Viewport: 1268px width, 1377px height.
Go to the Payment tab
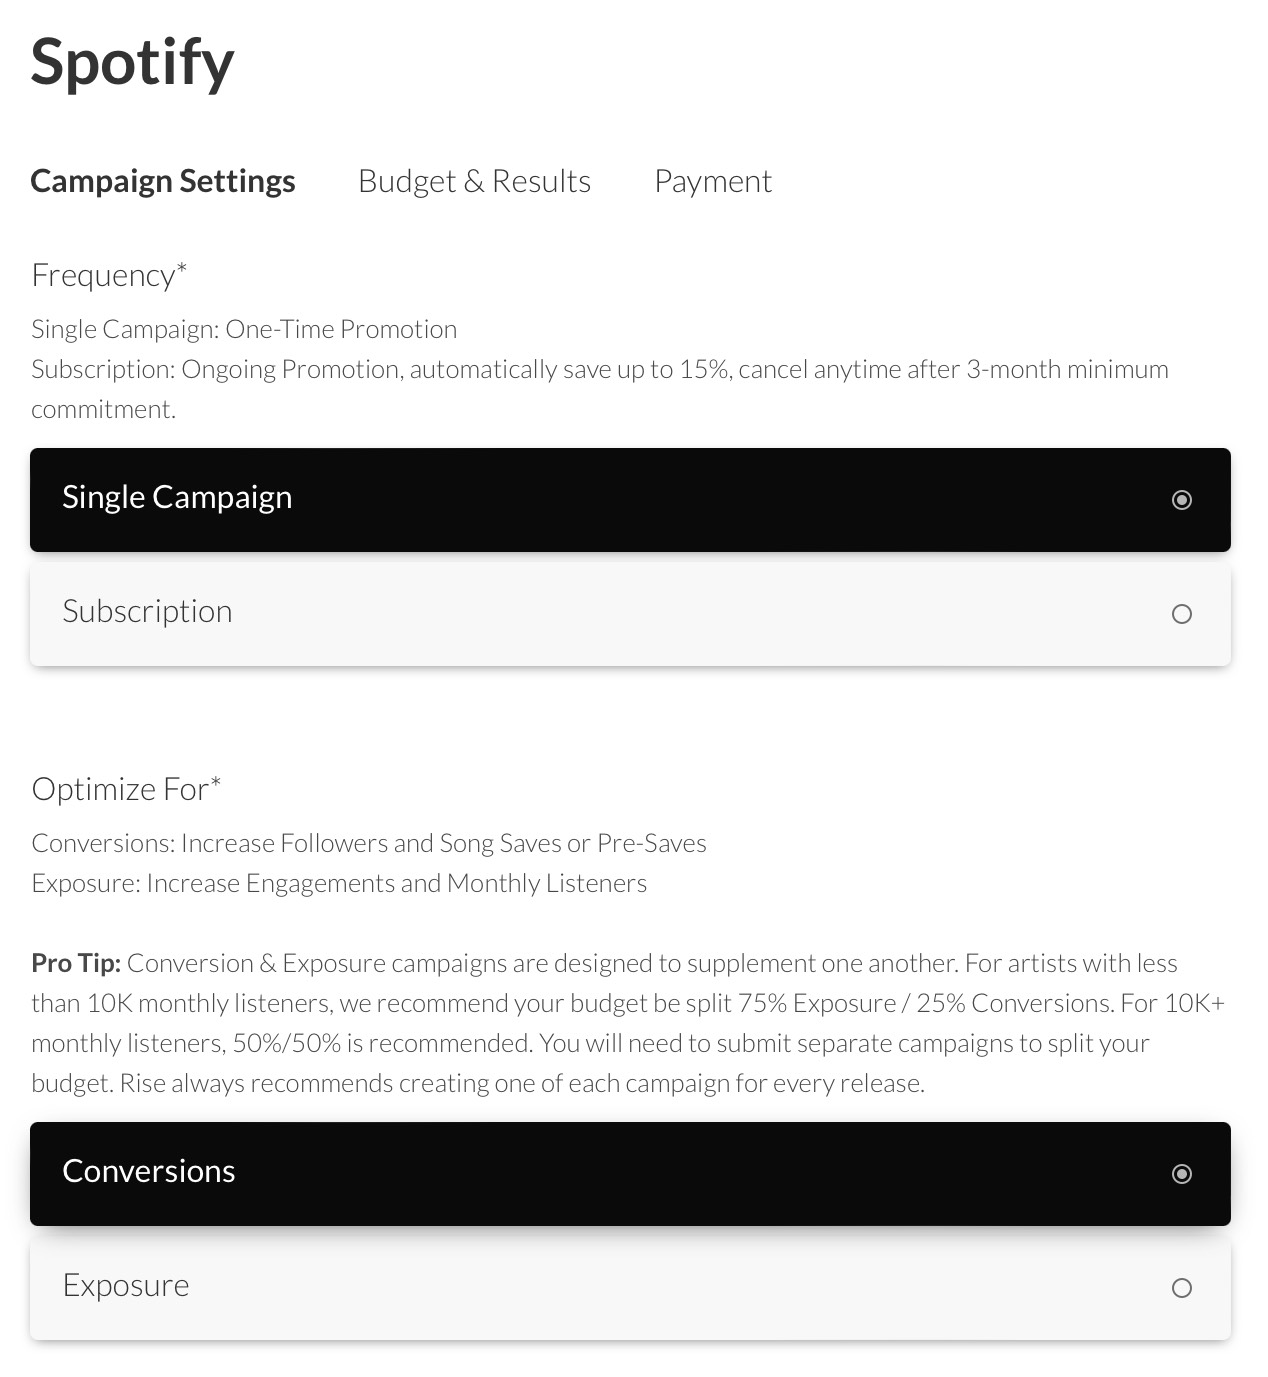(712, 181)
